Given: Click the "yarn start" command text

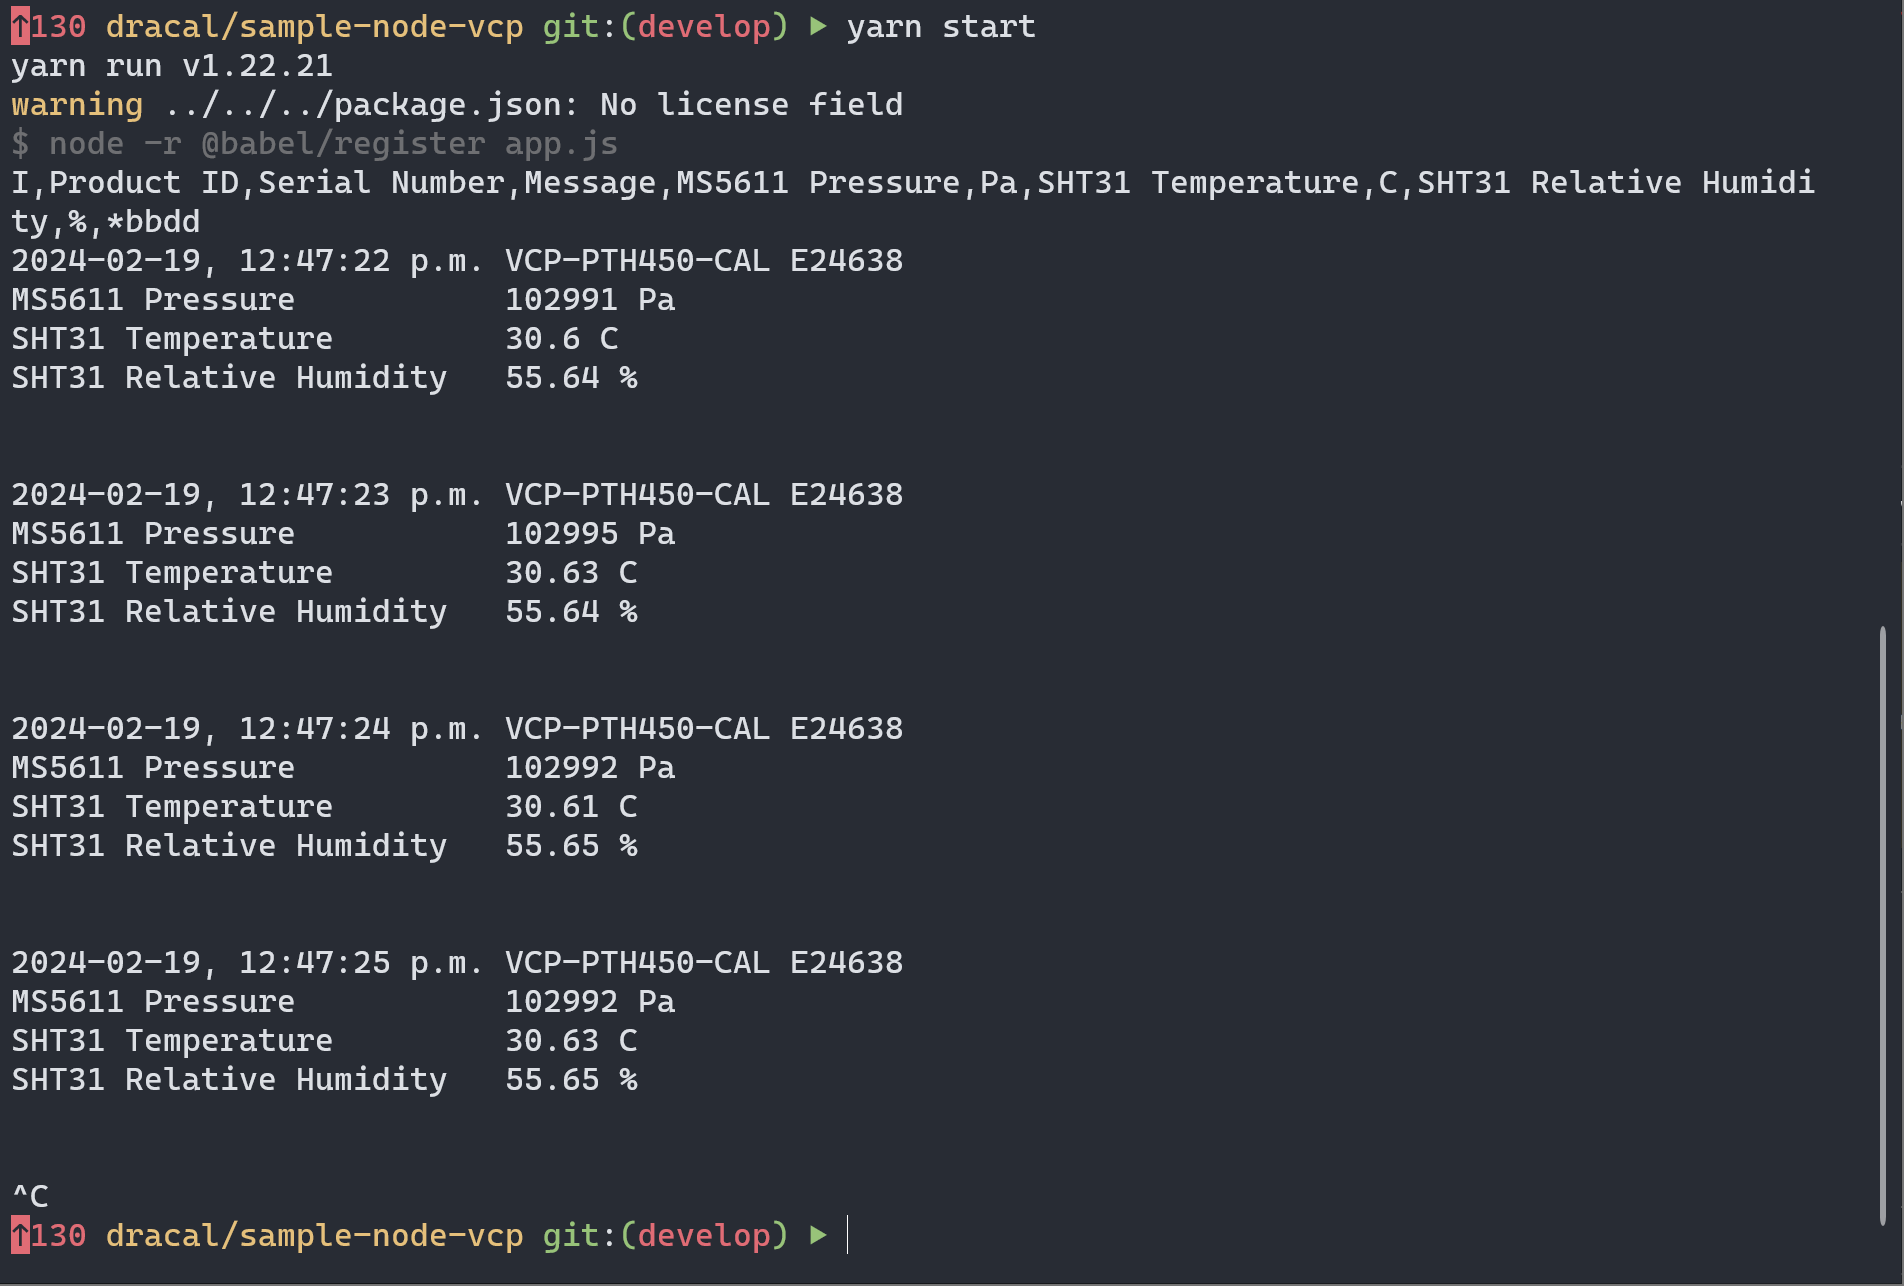Looking at the screenshot, I should pyautogui.click(x=940, y=27).
